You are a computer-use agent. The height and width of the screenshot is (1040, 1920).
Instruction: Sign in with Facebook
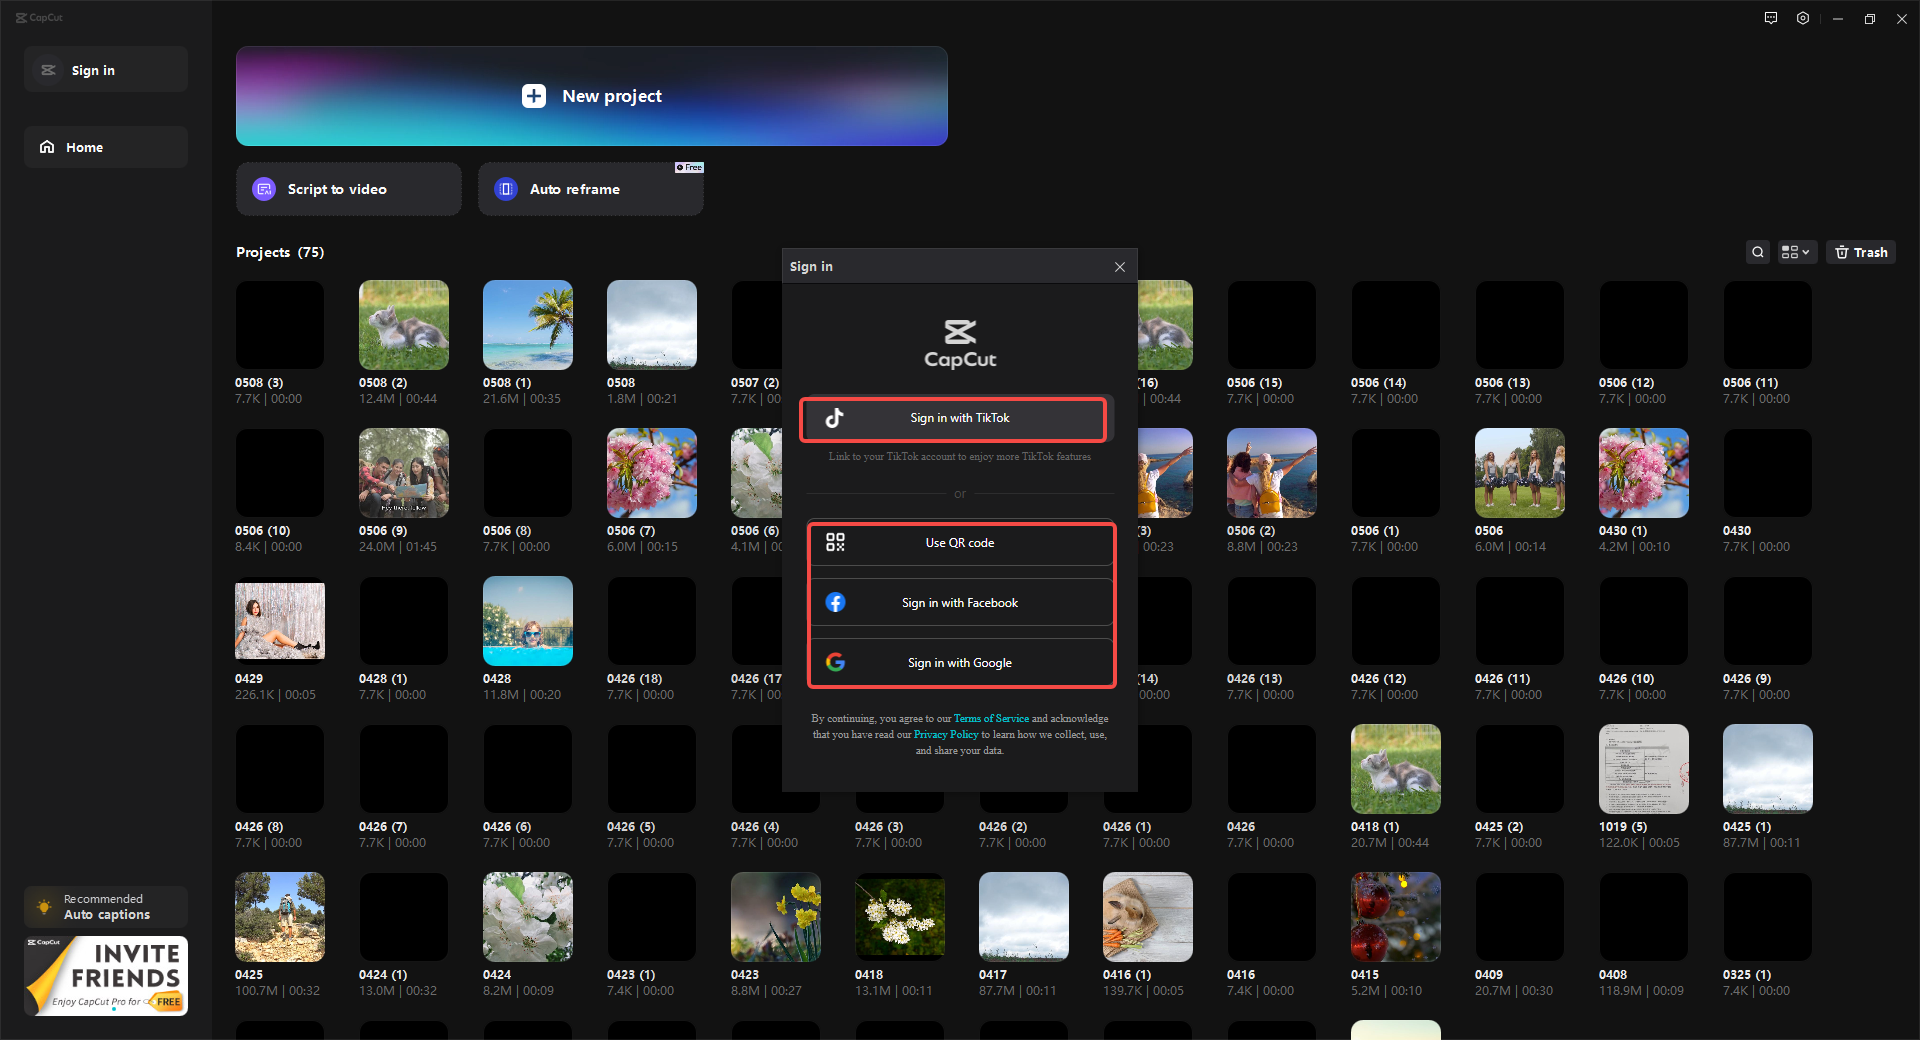(x=959, y=602)
